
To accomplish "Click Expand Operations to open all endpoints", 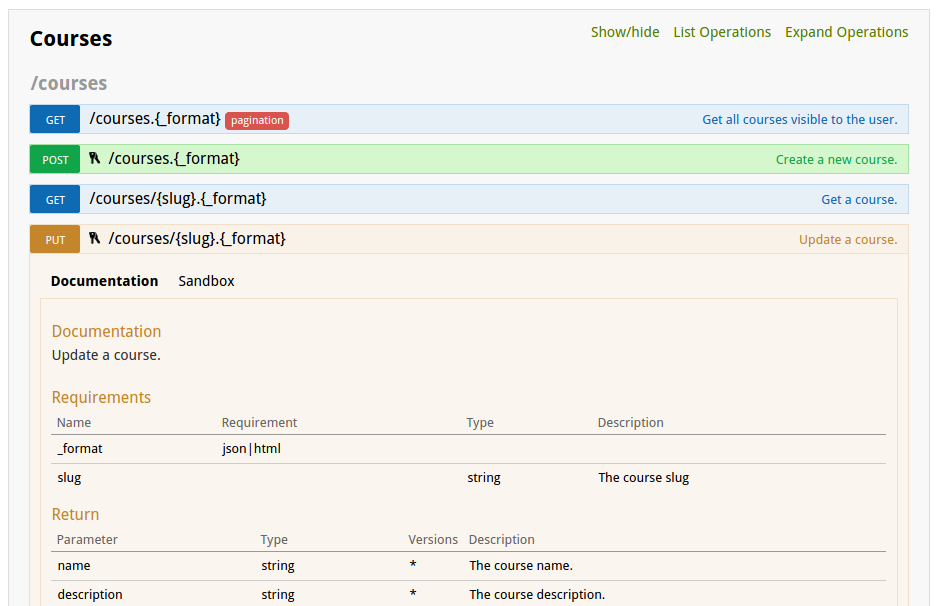I will 846,32.
